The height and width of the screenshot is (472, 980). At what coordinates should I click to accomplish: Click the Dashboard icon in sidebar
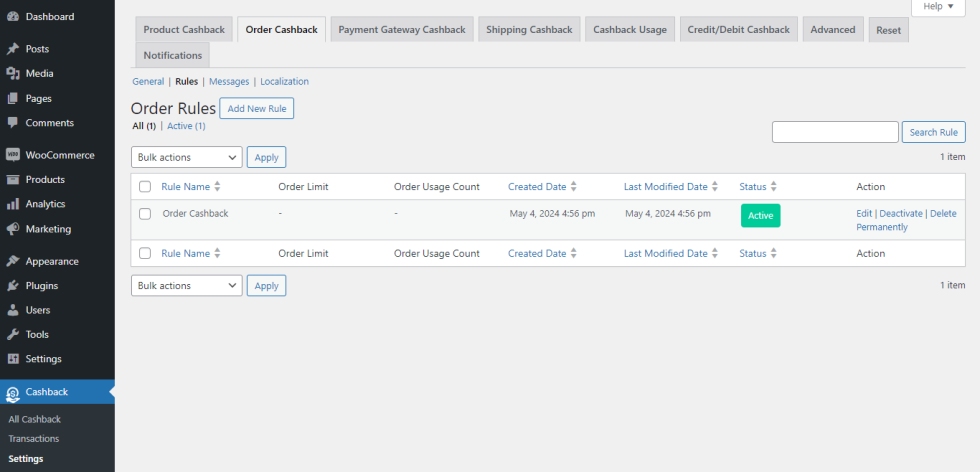[13, 17]
